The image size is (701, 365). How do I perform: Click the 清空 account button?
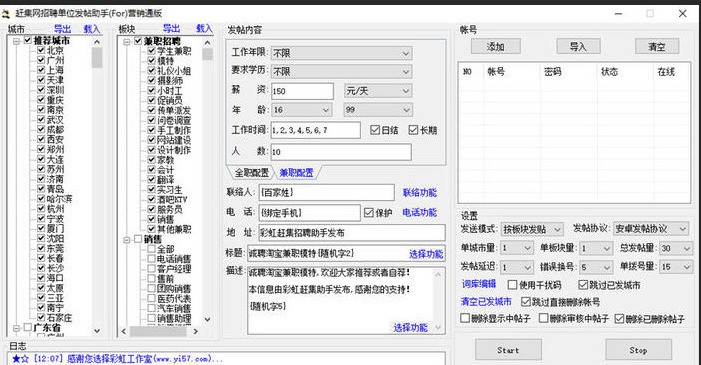coord(657,46)
